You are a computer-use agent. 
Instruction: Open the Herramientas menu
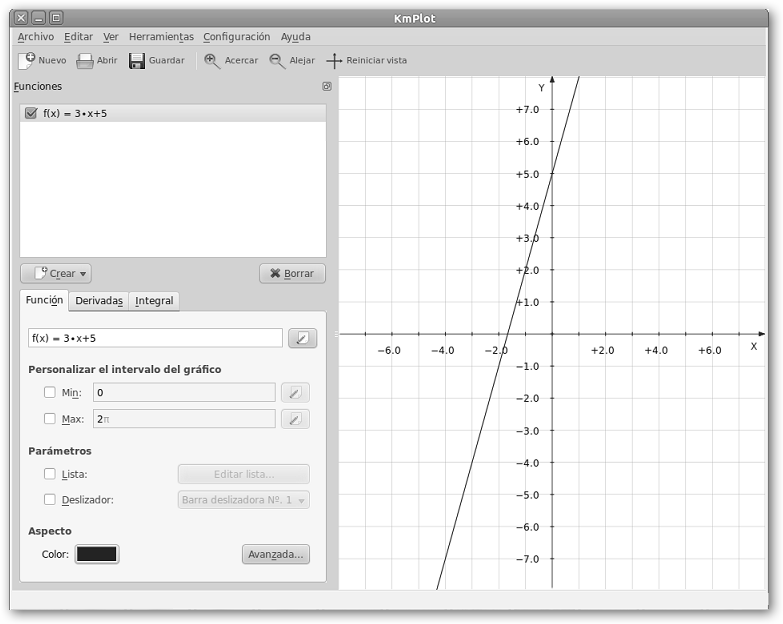click(x=161, y=37)
